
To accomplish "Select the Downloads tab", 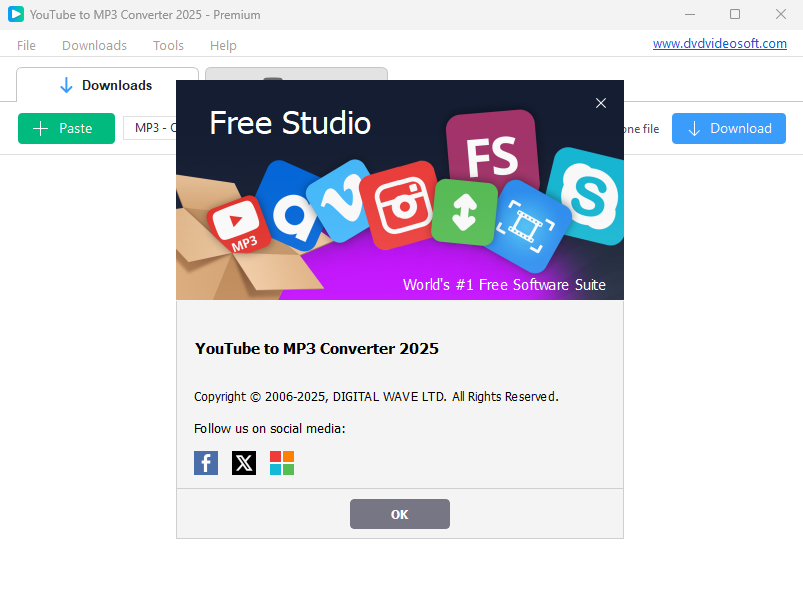I will (x=107, y=85).
